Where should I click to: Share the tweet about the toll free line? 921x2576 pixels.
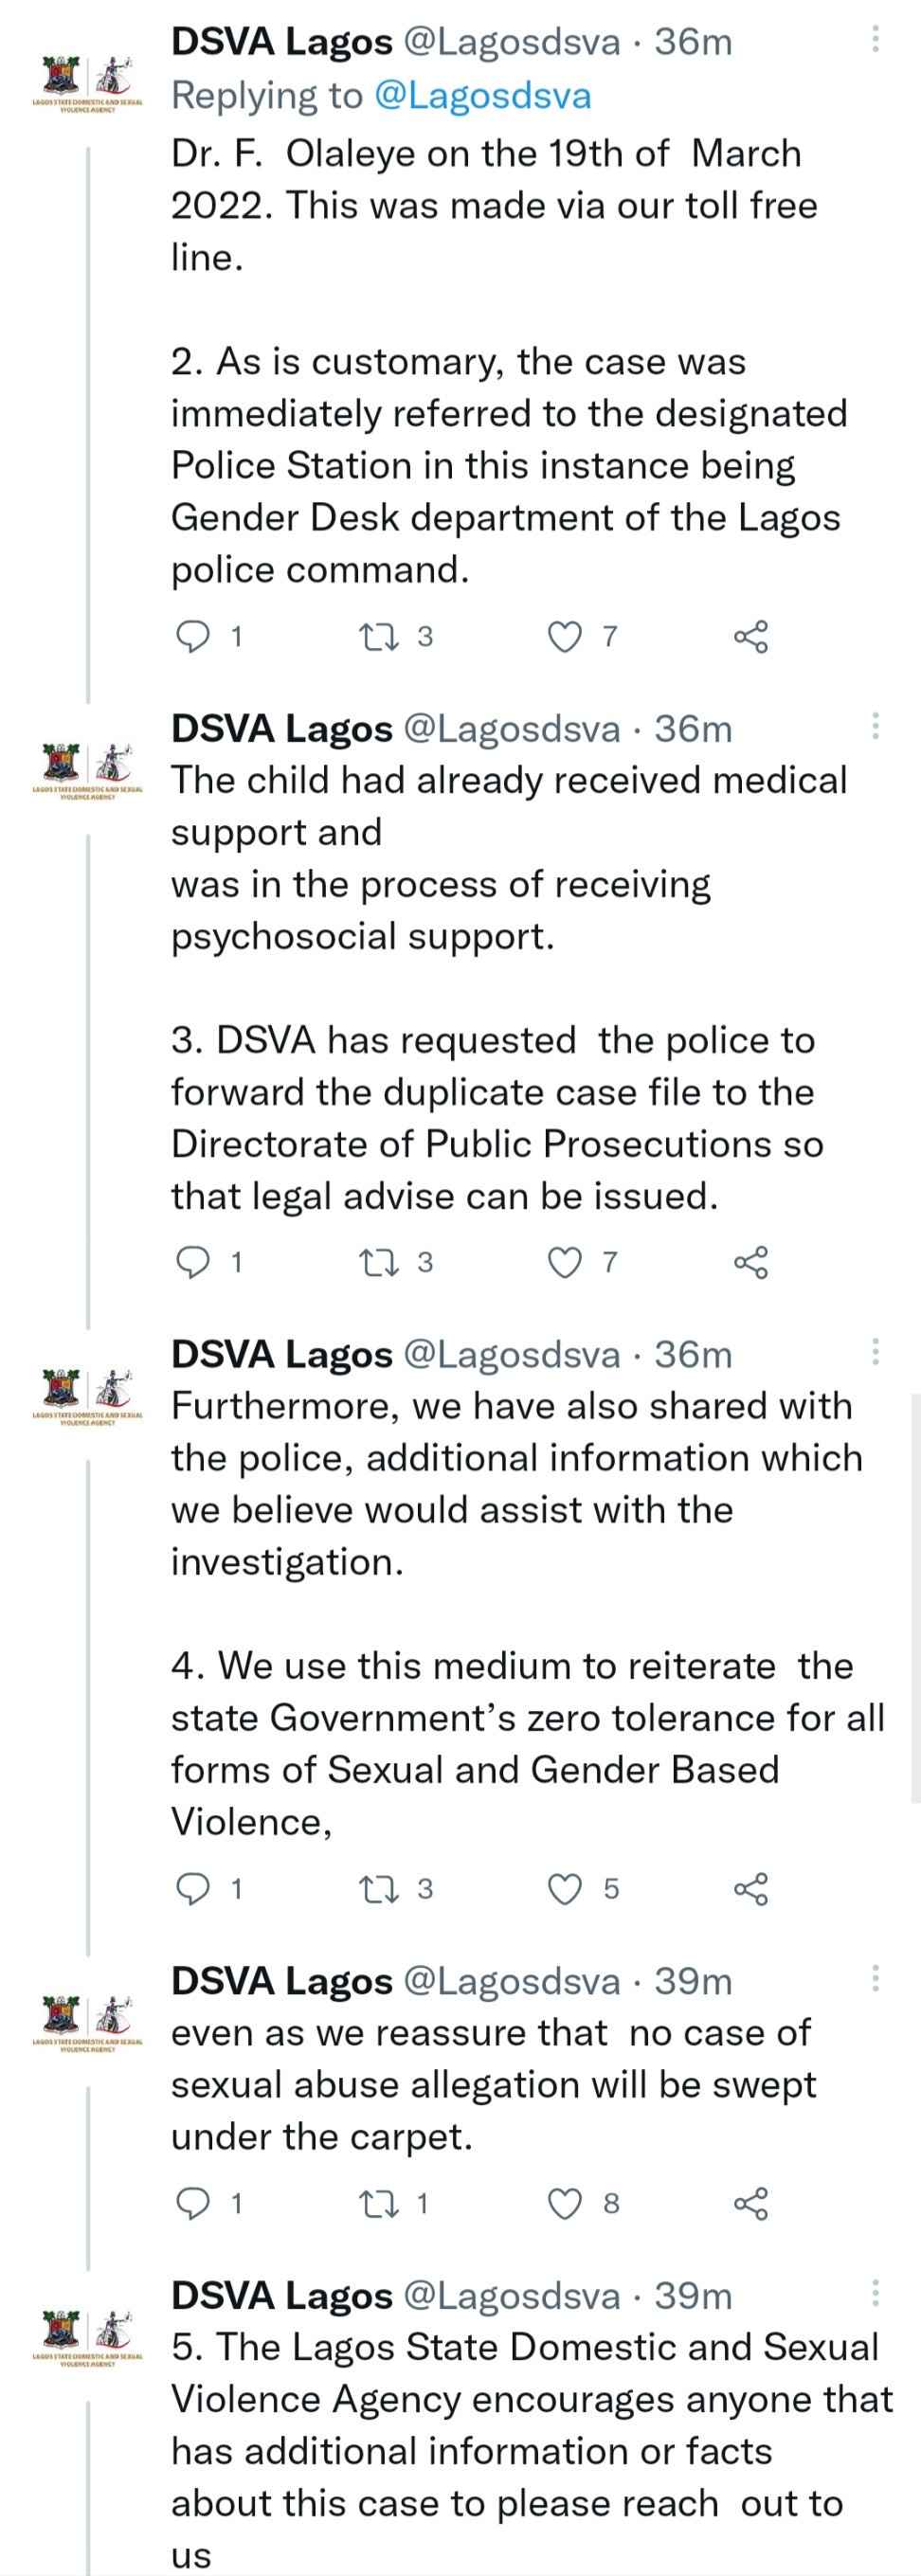coord(751,636)
